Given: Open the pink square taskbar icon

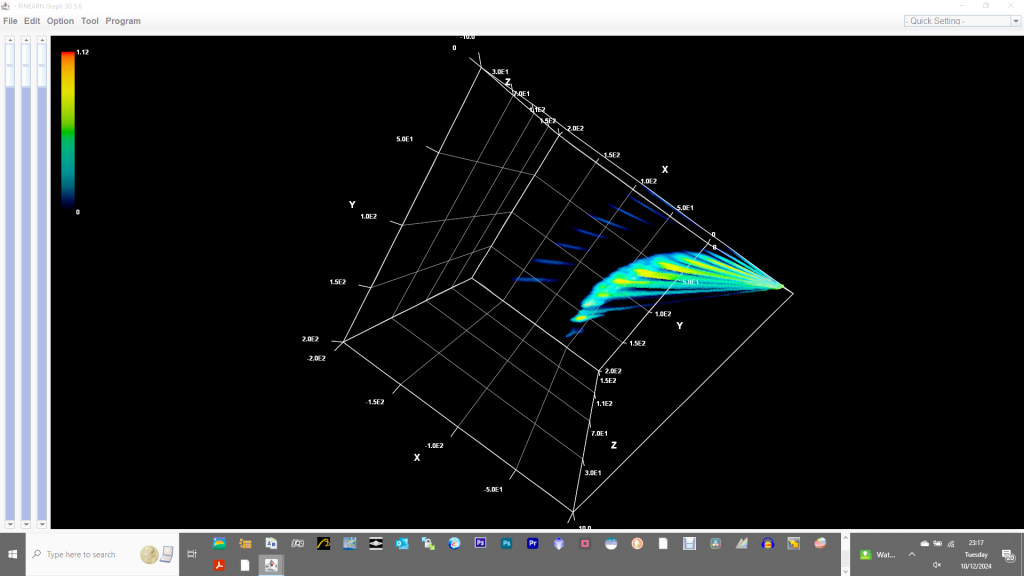Looking at the screenshot, I should (585, 543).
